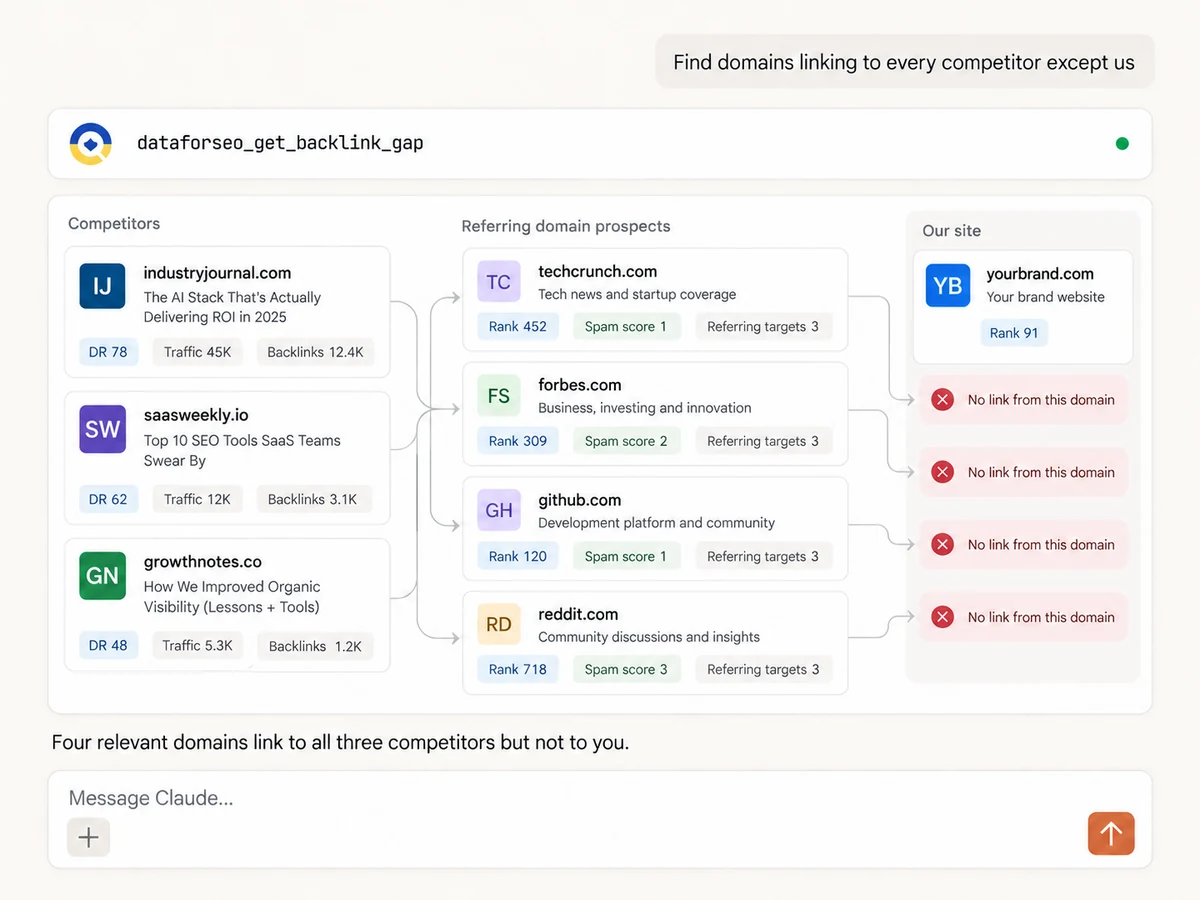Click the IJ industryjournal.com avatar icon
The height and width of the screenshot is (900, 1200).
tap(102, 287)
